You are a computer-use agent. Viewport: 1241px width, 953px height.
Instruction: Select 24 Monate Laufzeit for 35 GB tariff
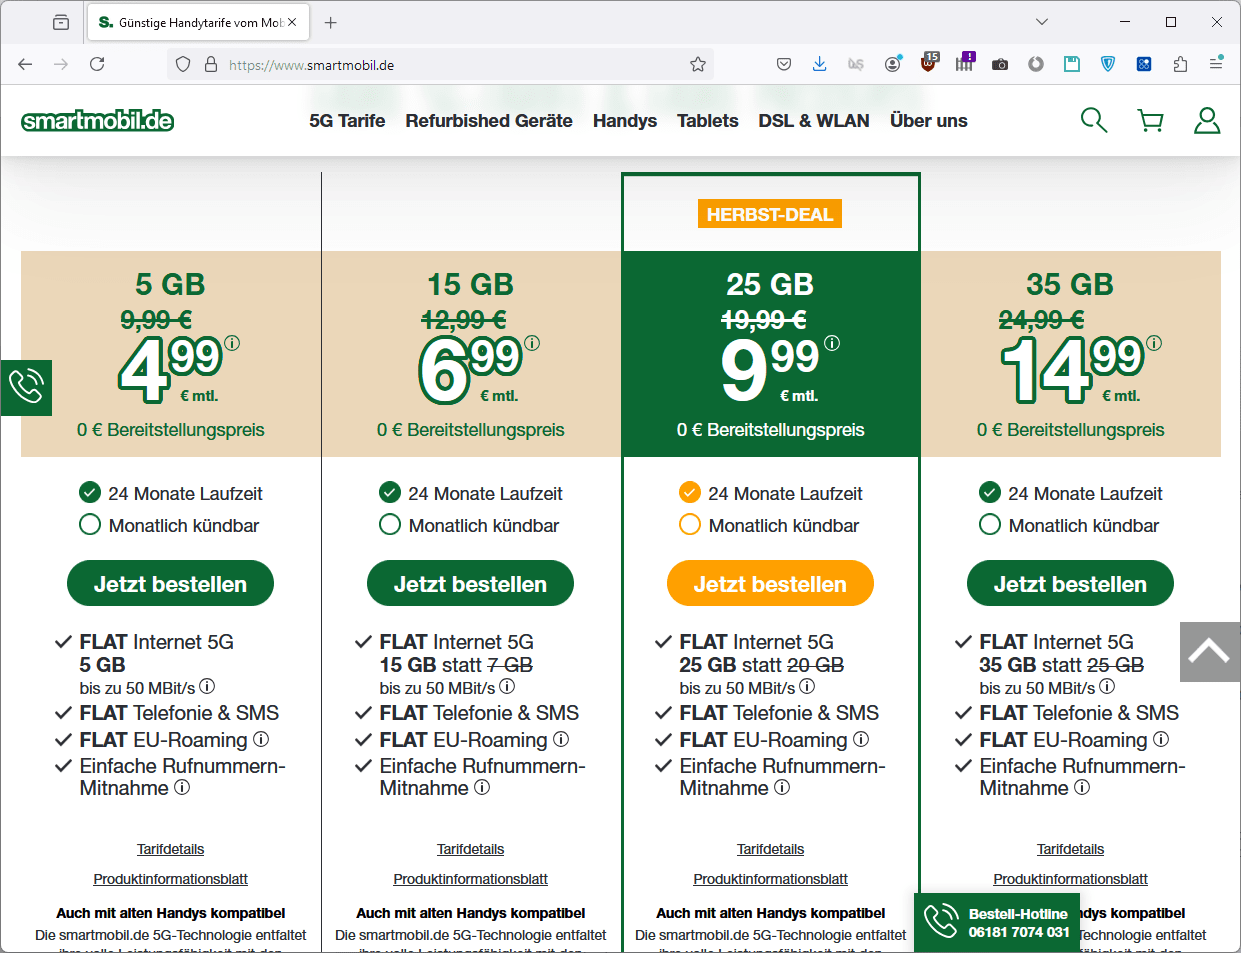click(x=990, y=492)
